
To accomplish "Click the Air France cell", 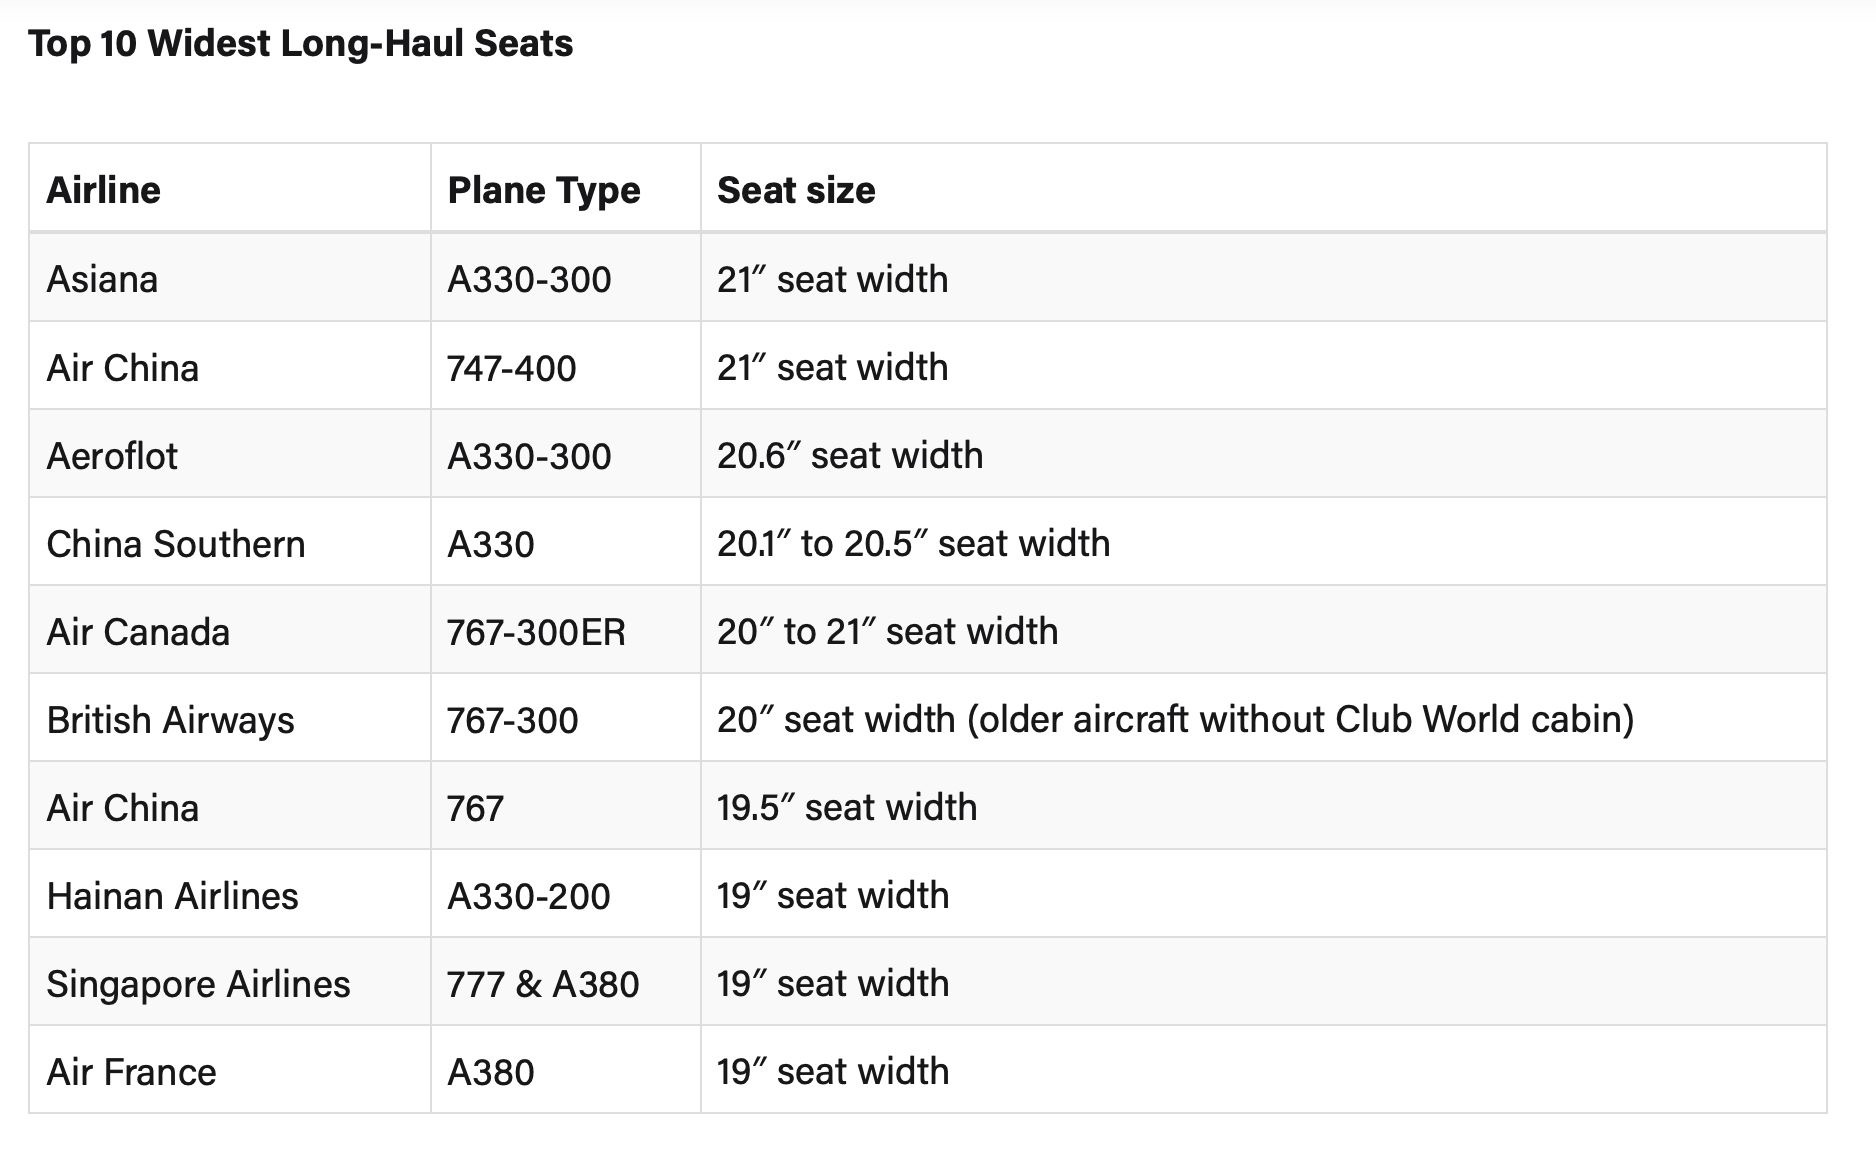I will point(230,1070).
